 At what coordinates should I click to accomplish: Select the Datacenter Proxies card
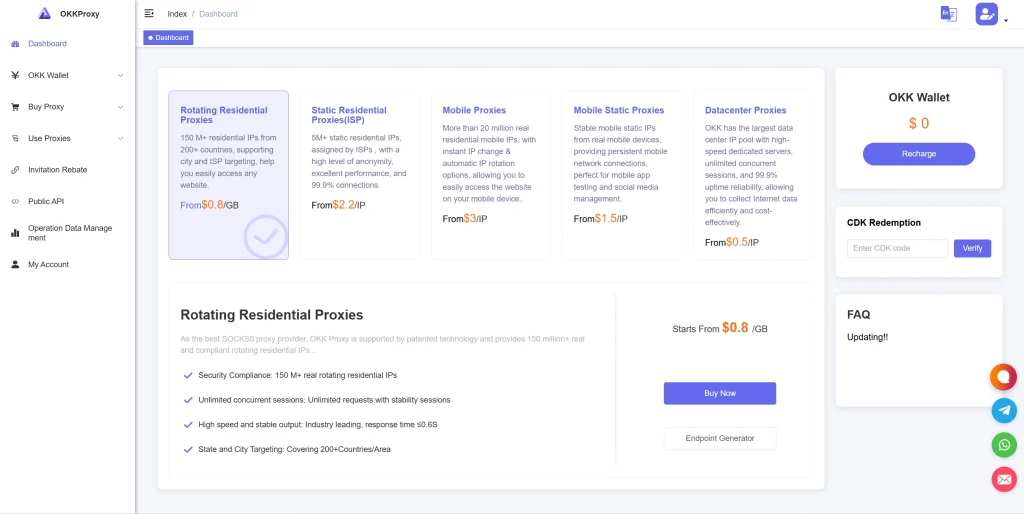coord(752,175)
